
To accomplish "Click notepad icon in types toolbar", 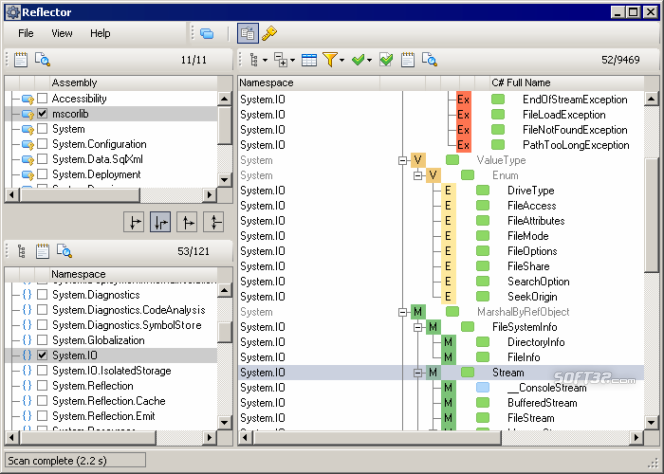I will click(x=408, y=60).
